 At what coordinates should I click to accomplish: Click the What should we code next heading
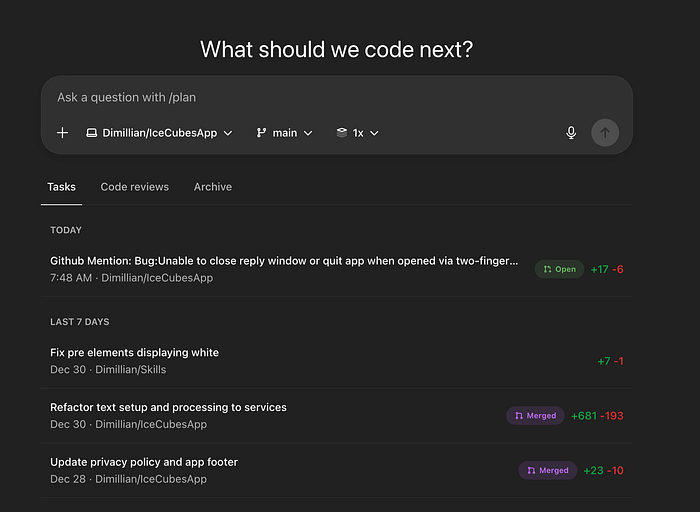point(336,49)
